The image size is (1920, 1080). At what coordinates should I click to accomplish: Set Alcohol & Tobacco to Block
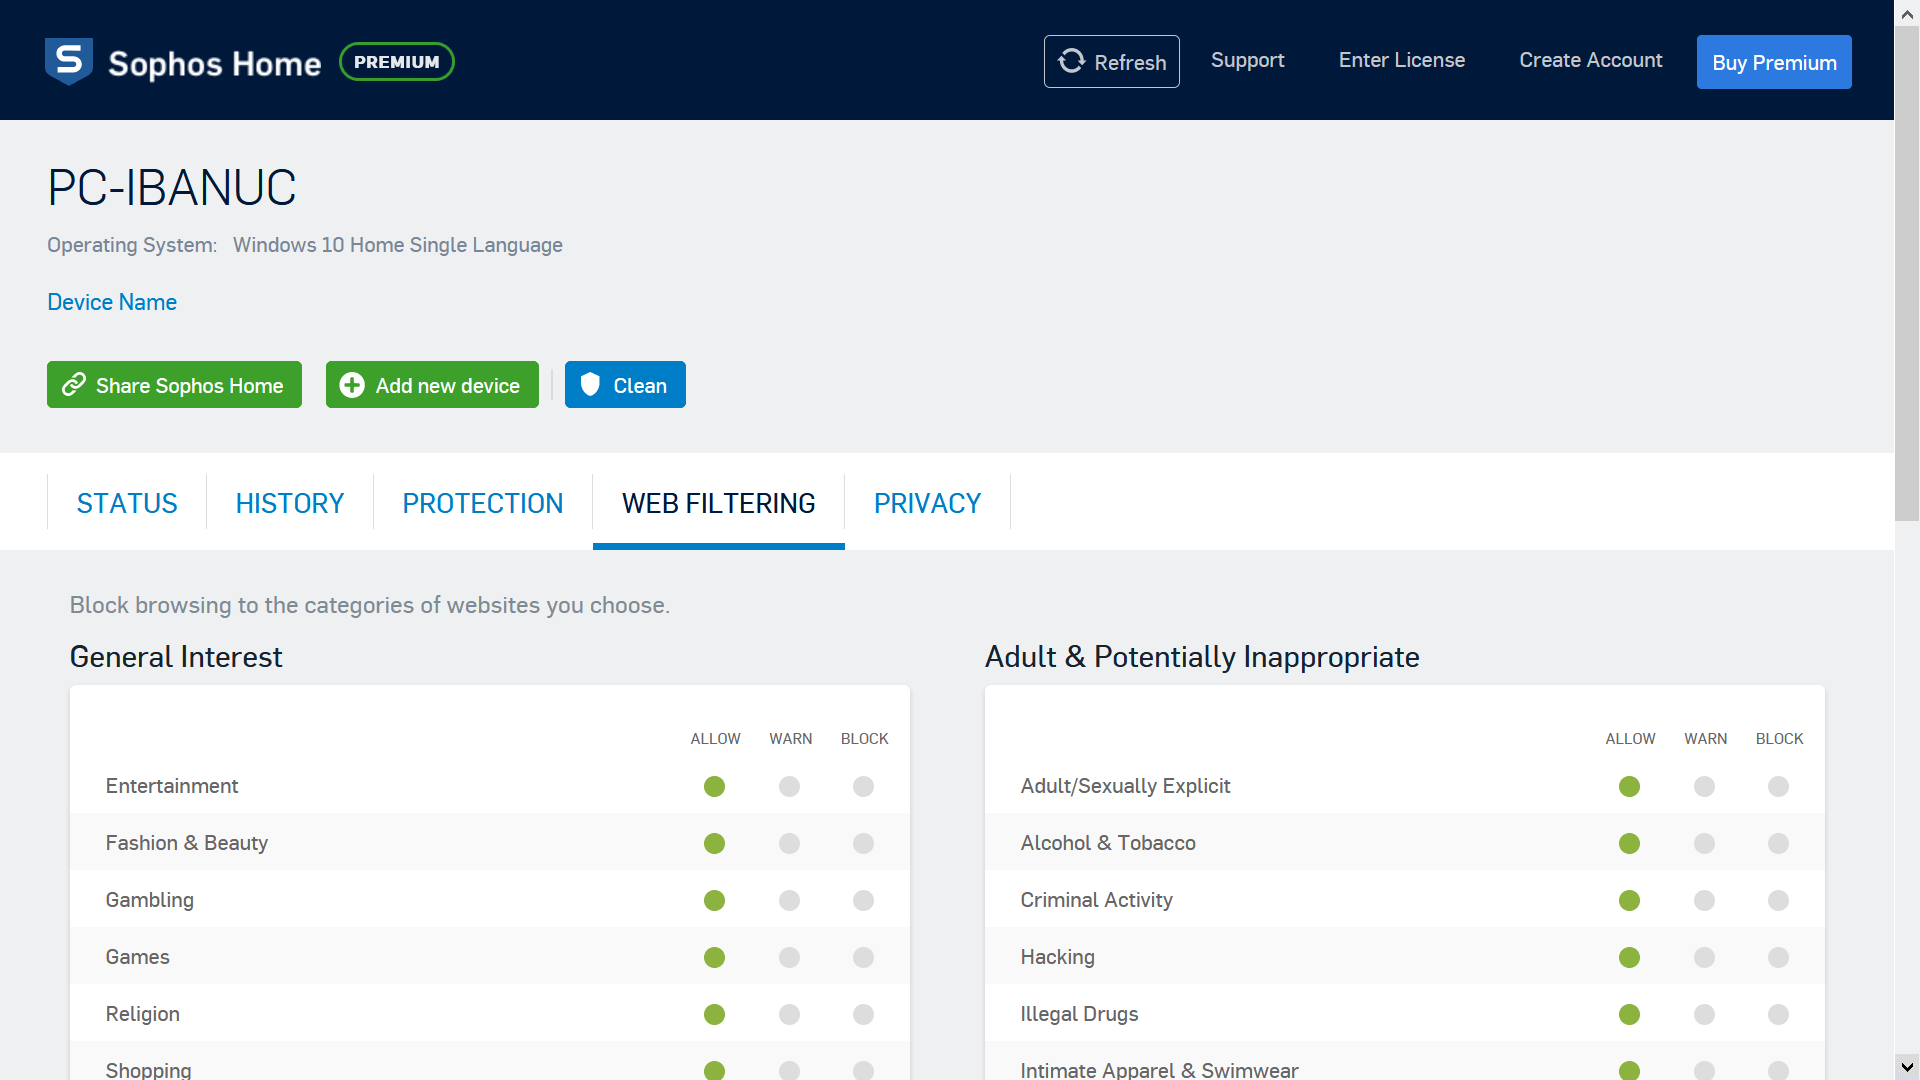tap(1778, 843)
